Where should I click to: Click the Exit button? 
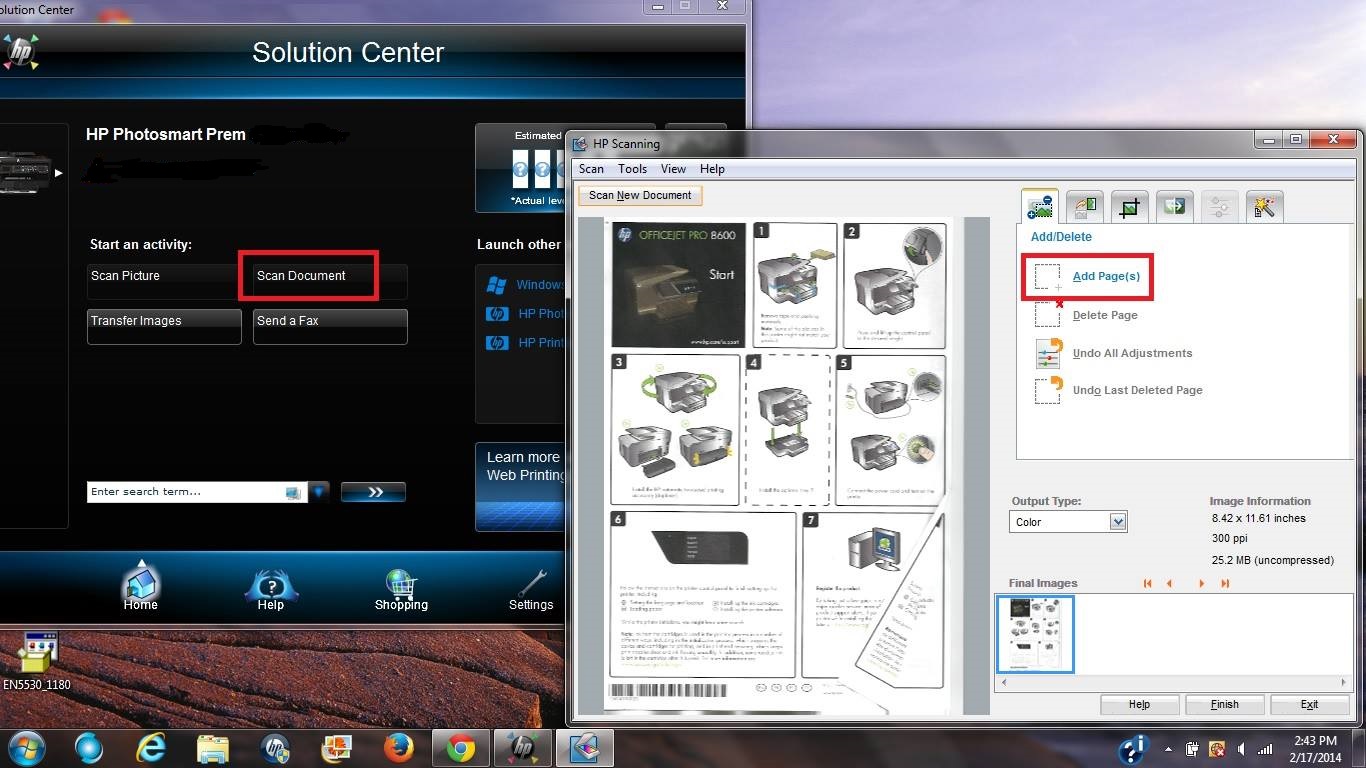coord(1309,704)
